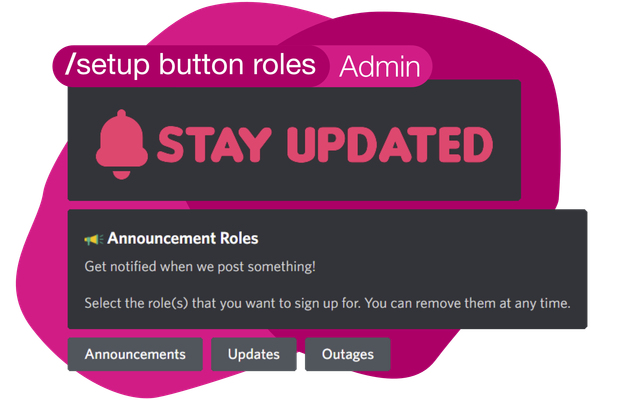This screenshot has width=640, height=400.
Task: Click the leading slash of the setup command
Action: (69, 65)
